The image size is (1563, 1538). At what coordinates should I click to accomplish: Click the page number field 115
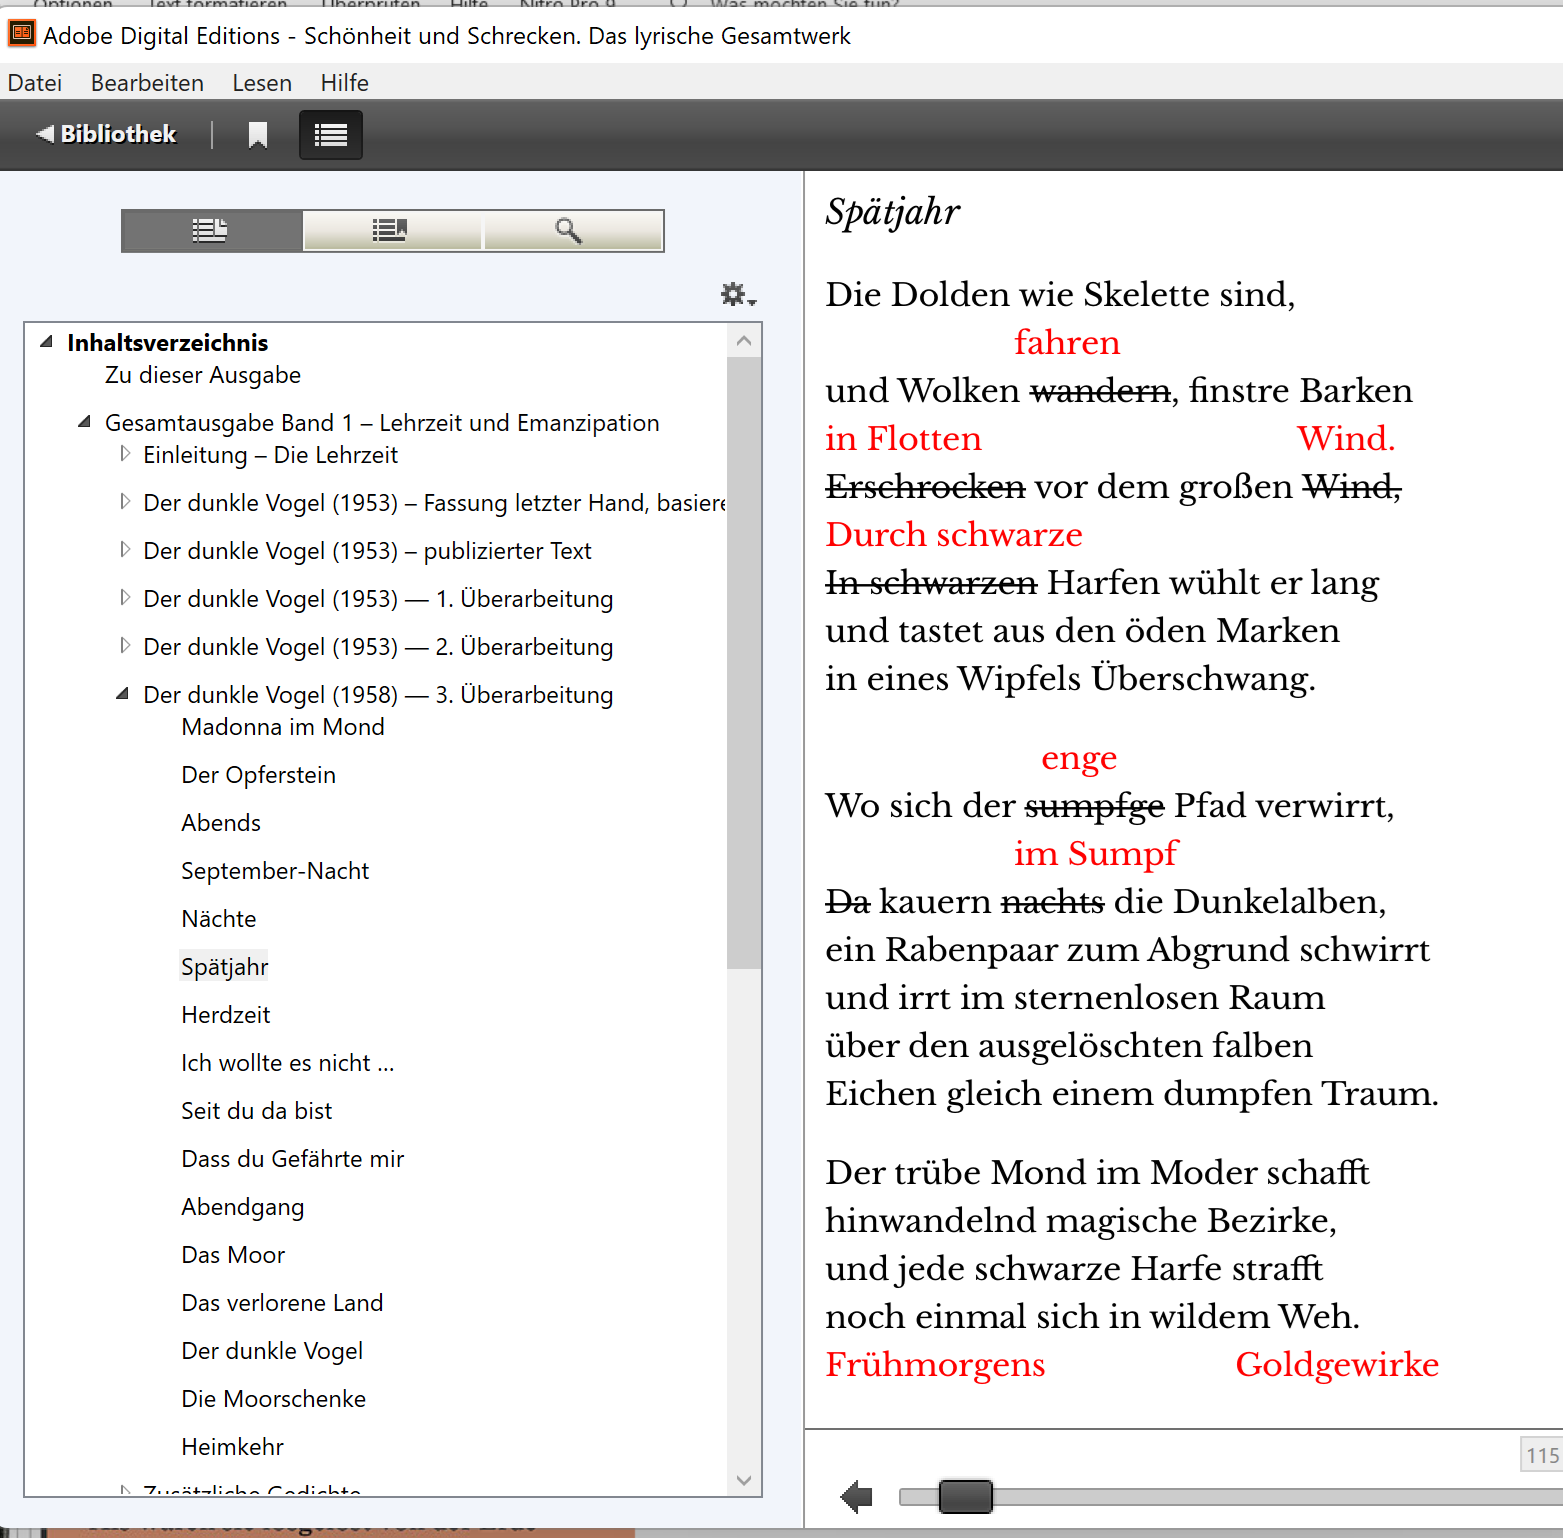pos(1542,1455)
